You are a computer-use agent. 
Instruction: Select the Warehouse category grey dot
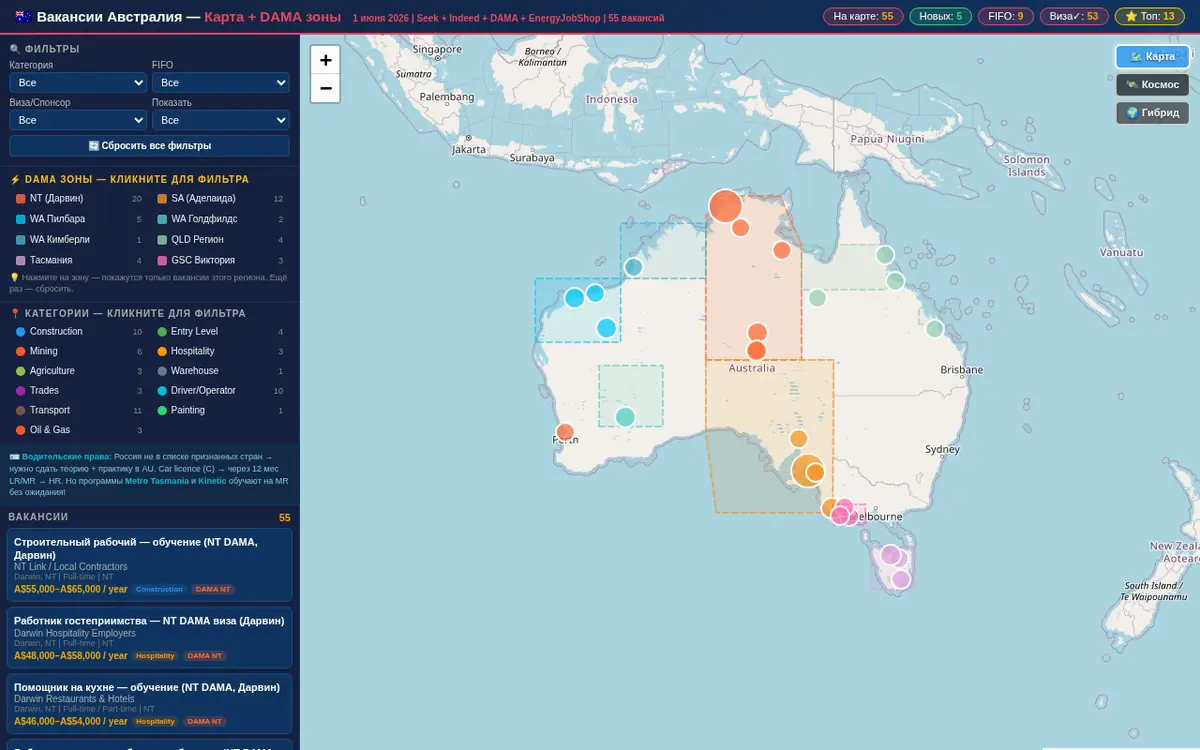click(162, 371)
